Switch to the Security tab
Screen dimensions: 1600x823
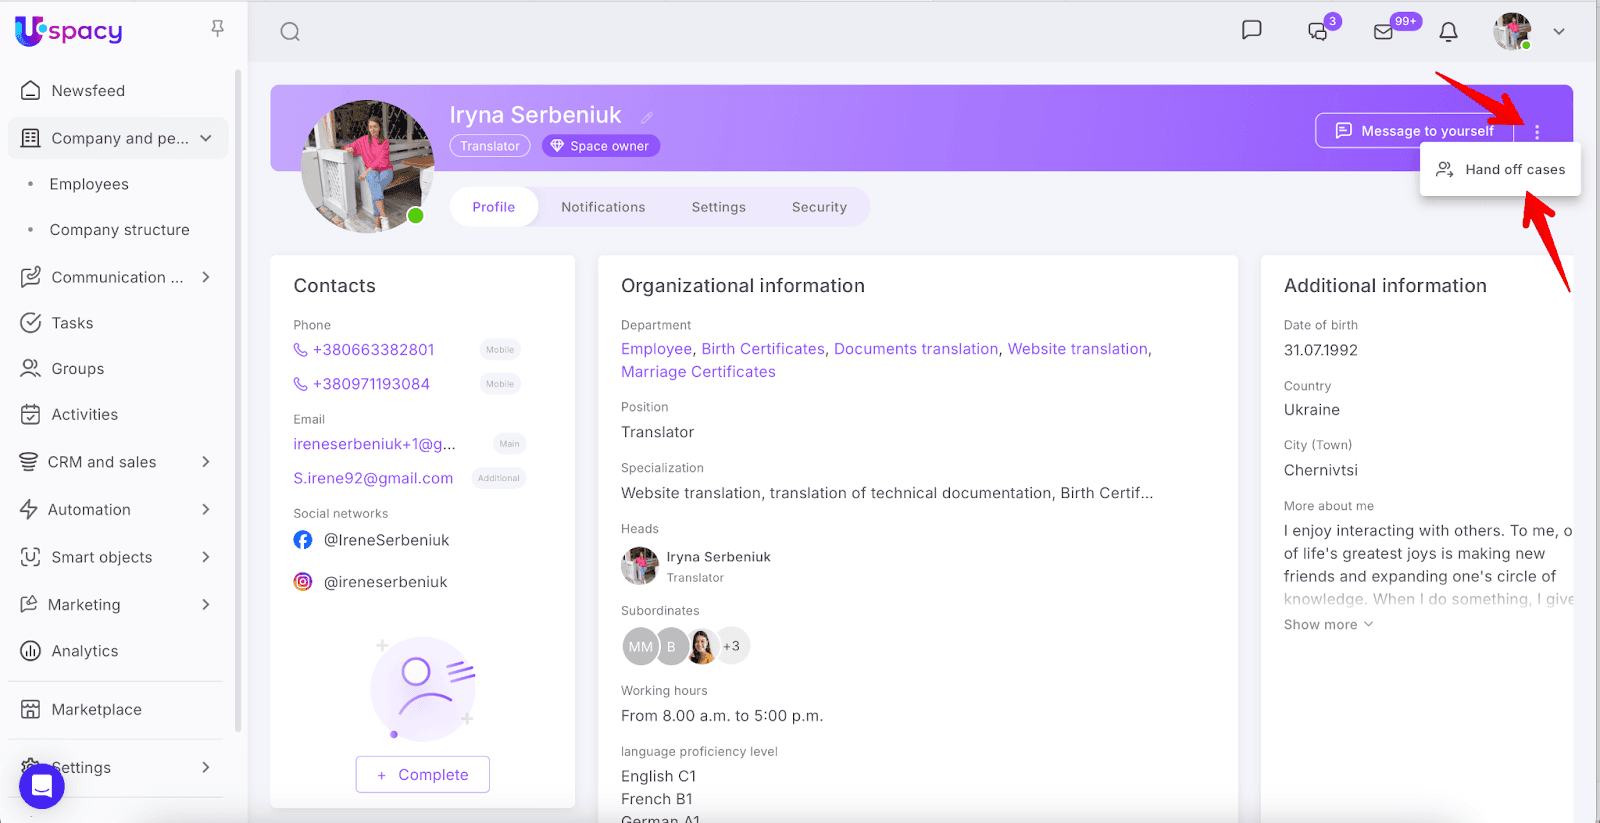pos(819,207)
